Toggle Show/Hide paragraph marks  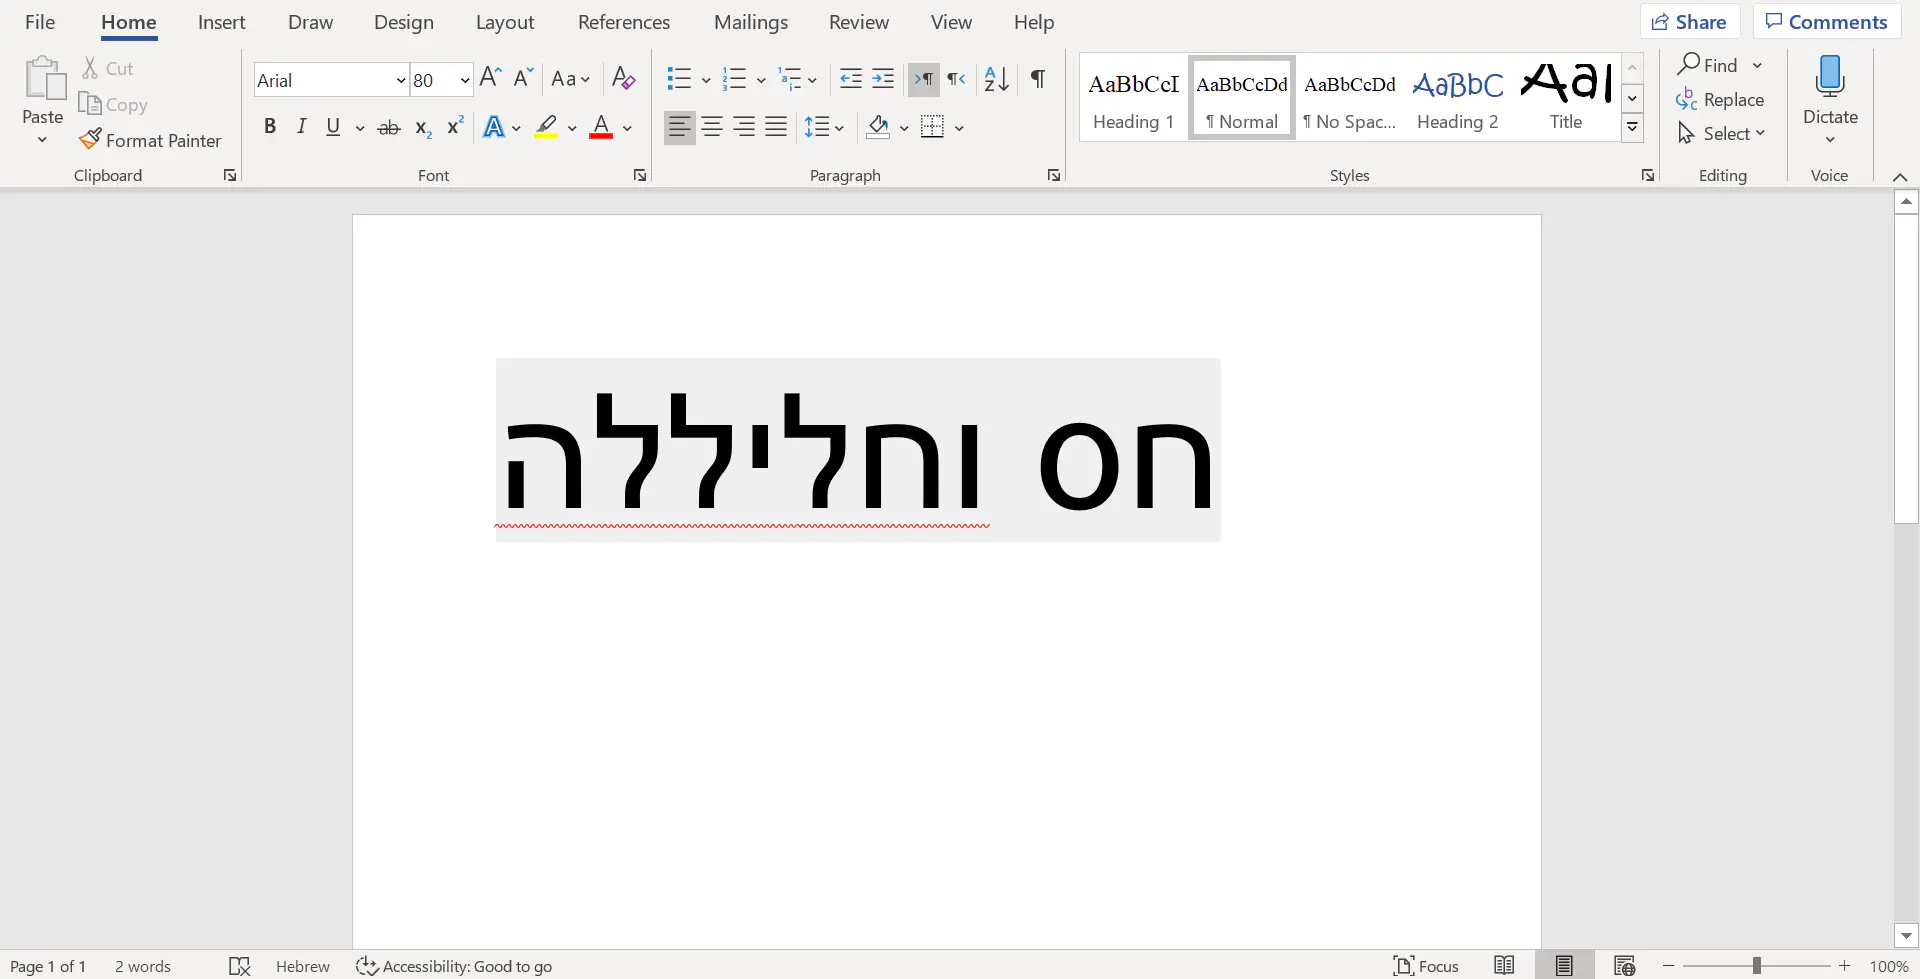coord(1038,79)
